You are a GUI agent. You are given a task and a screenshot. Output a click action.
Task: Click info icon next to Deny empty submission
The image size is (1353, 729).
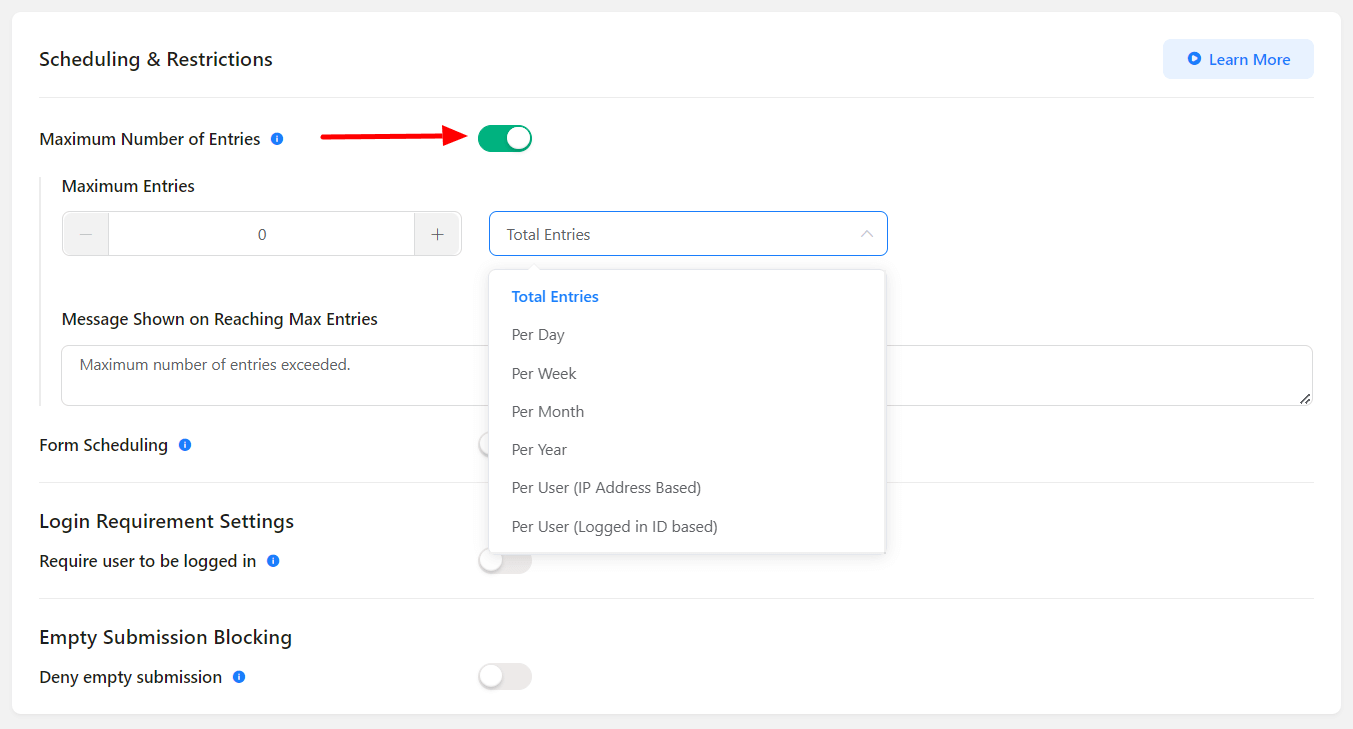point(239,677)
